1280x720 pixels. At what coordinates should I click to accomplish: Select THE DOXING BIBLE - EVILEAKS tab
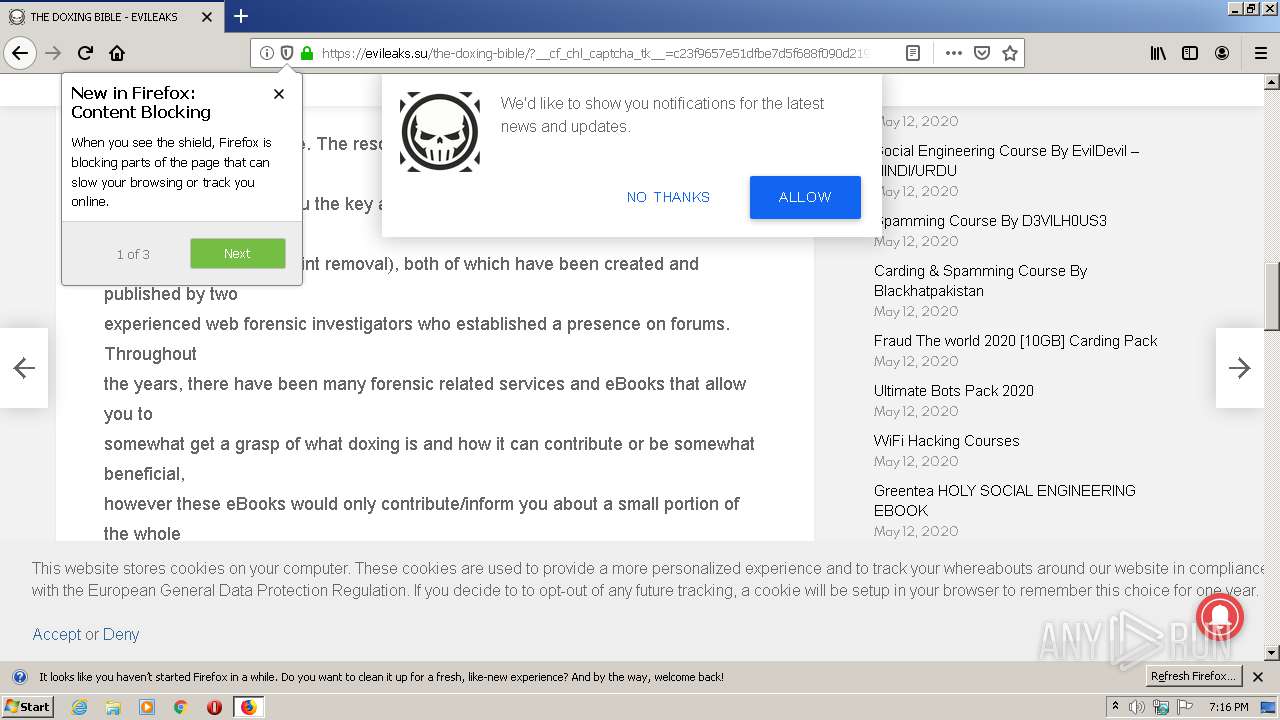111,17
